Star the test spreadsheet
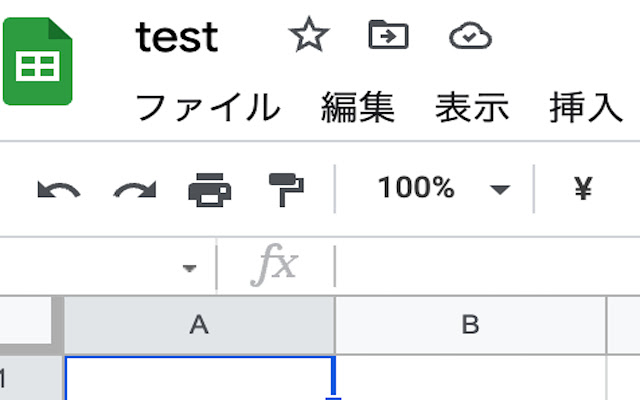The image size is (640, 400). point(309,35)
